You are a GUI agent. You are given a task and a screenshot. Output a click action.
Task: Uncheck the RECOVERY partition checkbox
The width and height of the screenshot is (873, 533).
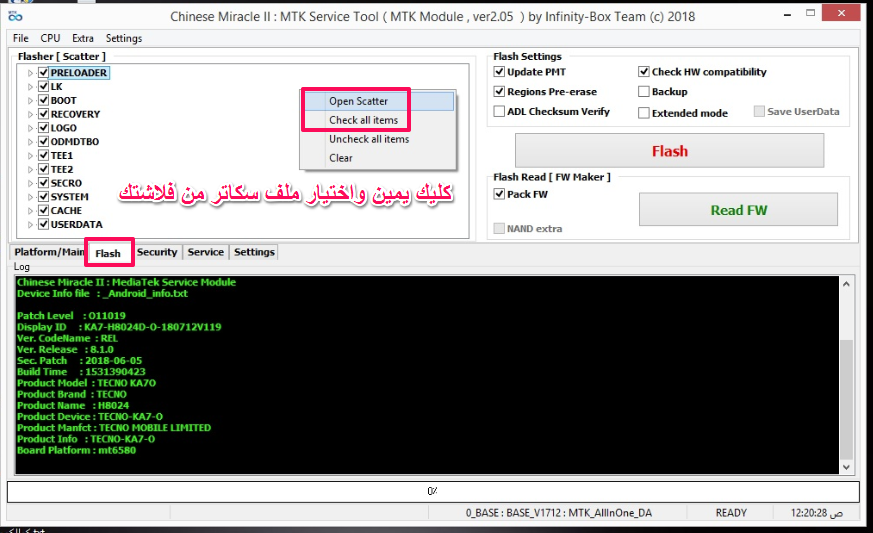point(43,114)
